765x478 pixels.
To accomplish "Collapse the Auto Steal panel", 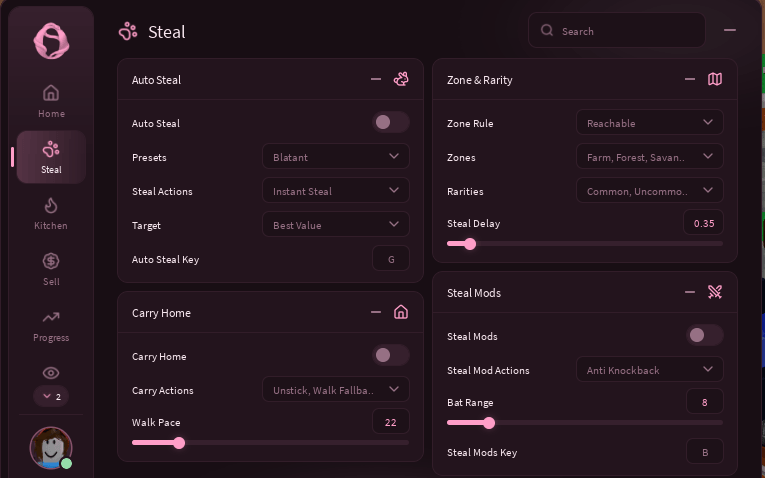I will (376, 79).
